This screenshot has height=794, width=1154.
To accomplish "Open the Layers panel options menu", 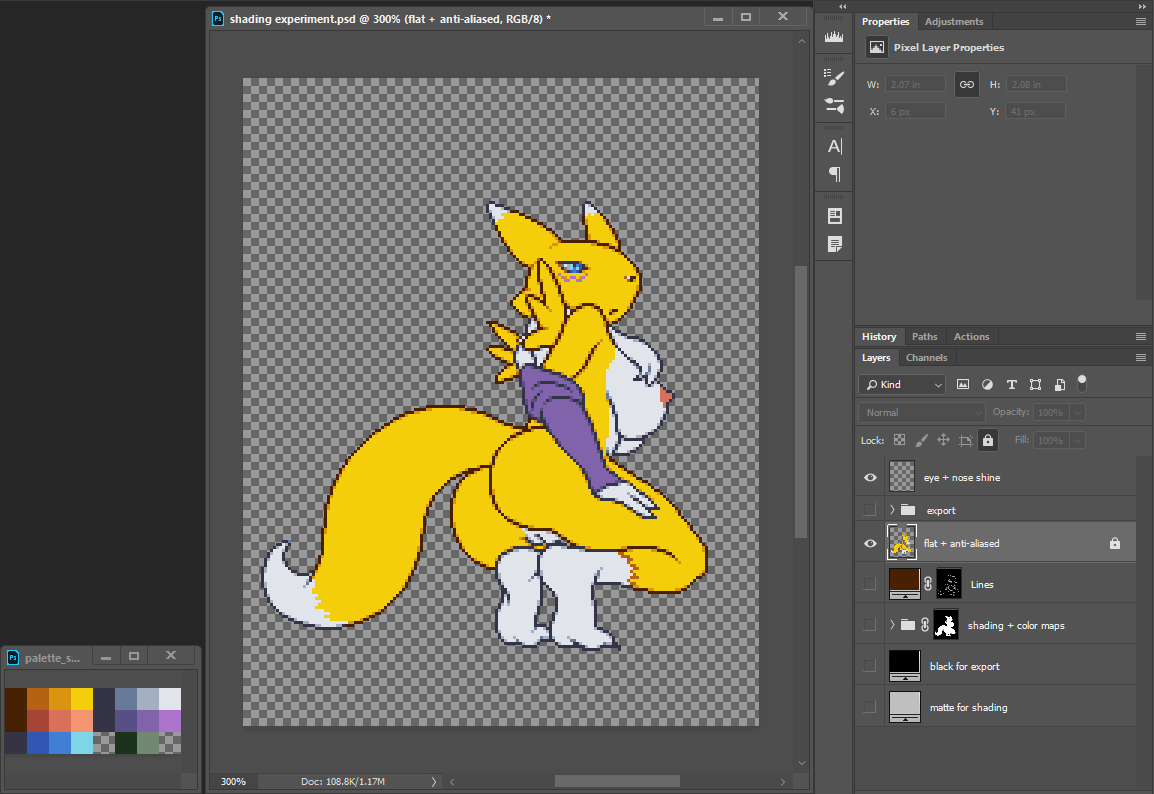I will pyautogui.click(x=1140, y=358).
